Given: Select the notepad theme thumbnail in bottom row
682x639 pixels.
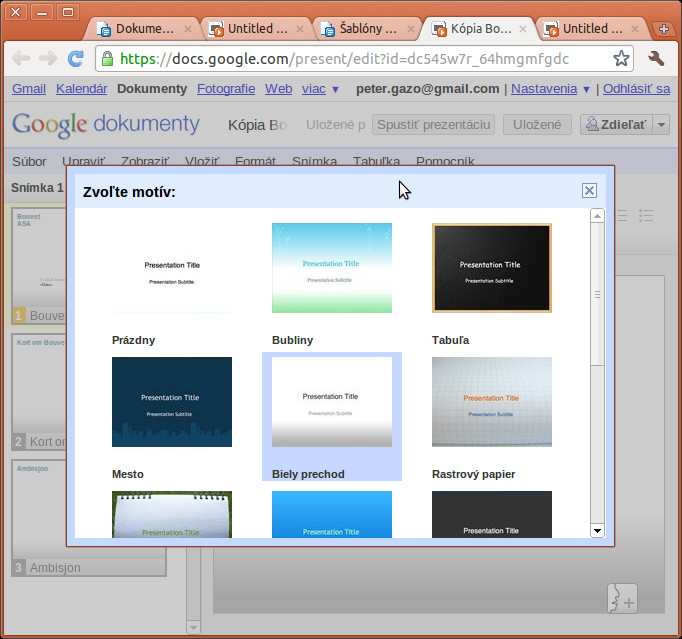Looking at the screenshot, I should tap(172, 515).
